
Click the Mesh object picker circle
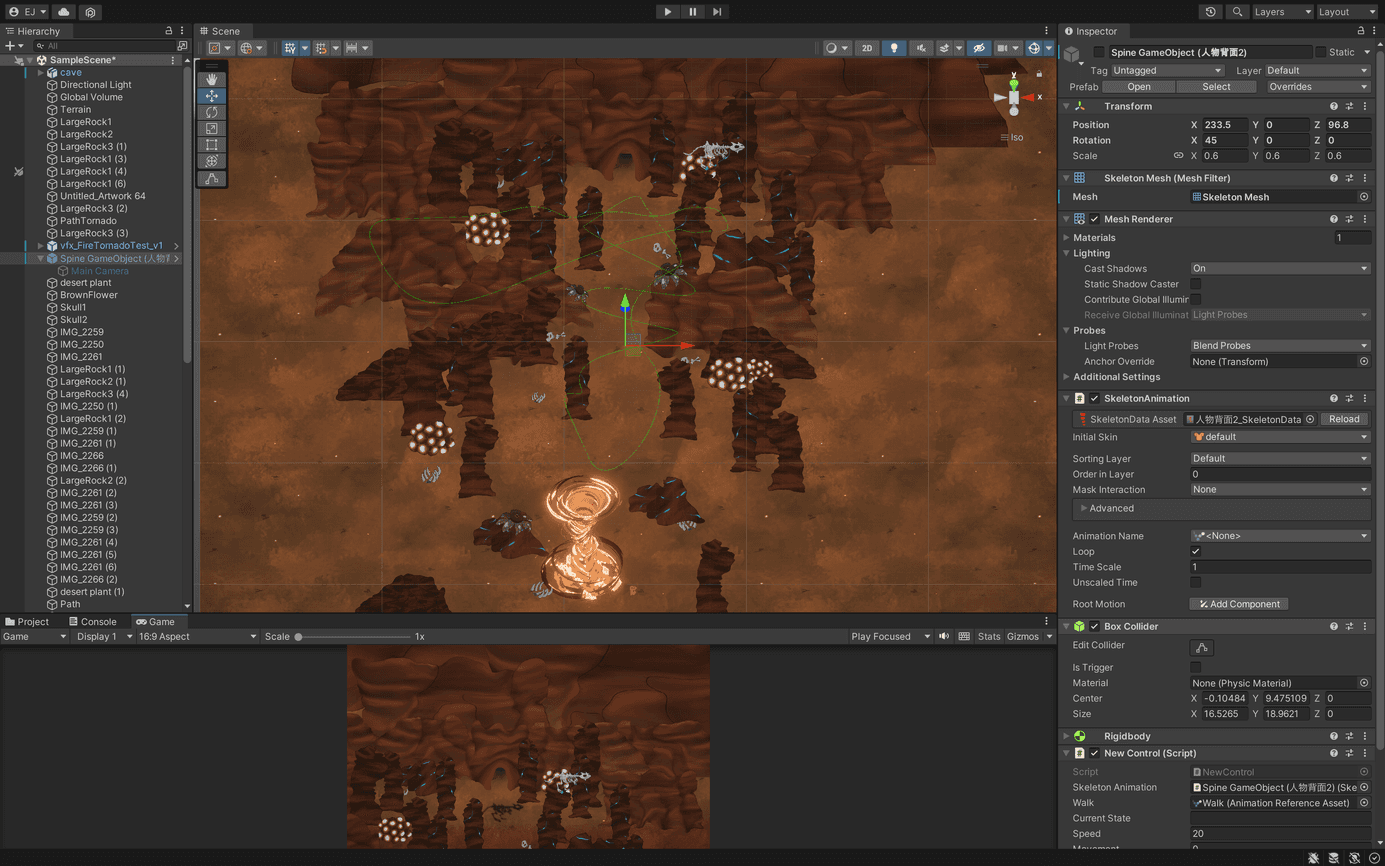[x=1364, y=197]
